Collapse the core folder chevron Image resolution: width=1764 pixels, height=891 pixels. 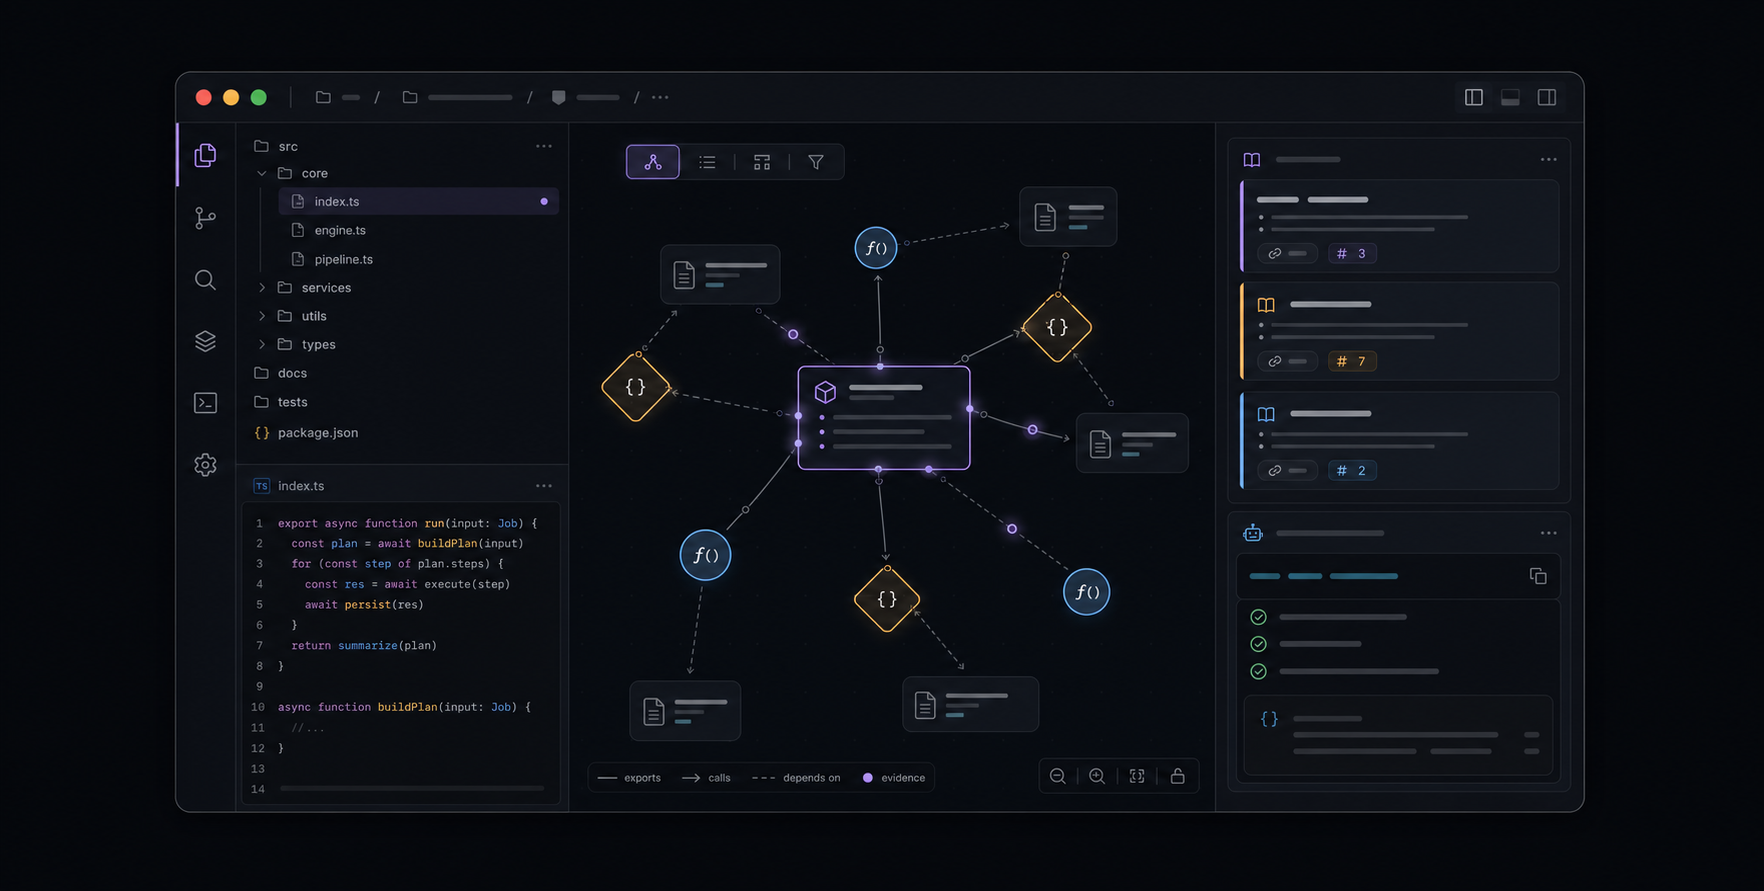pyautogui.click(x=262, y=173)
